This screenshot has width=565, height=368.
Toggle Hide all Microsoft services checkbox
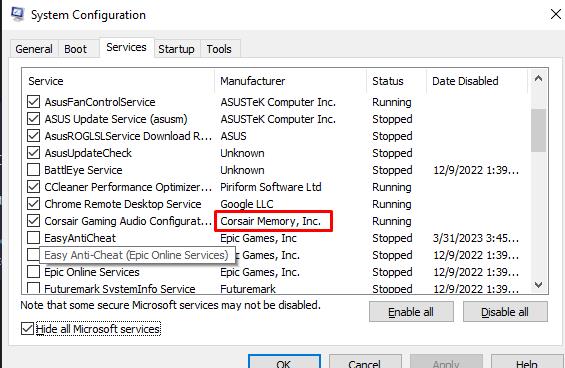pyautogui.click(x=27, y=329)
